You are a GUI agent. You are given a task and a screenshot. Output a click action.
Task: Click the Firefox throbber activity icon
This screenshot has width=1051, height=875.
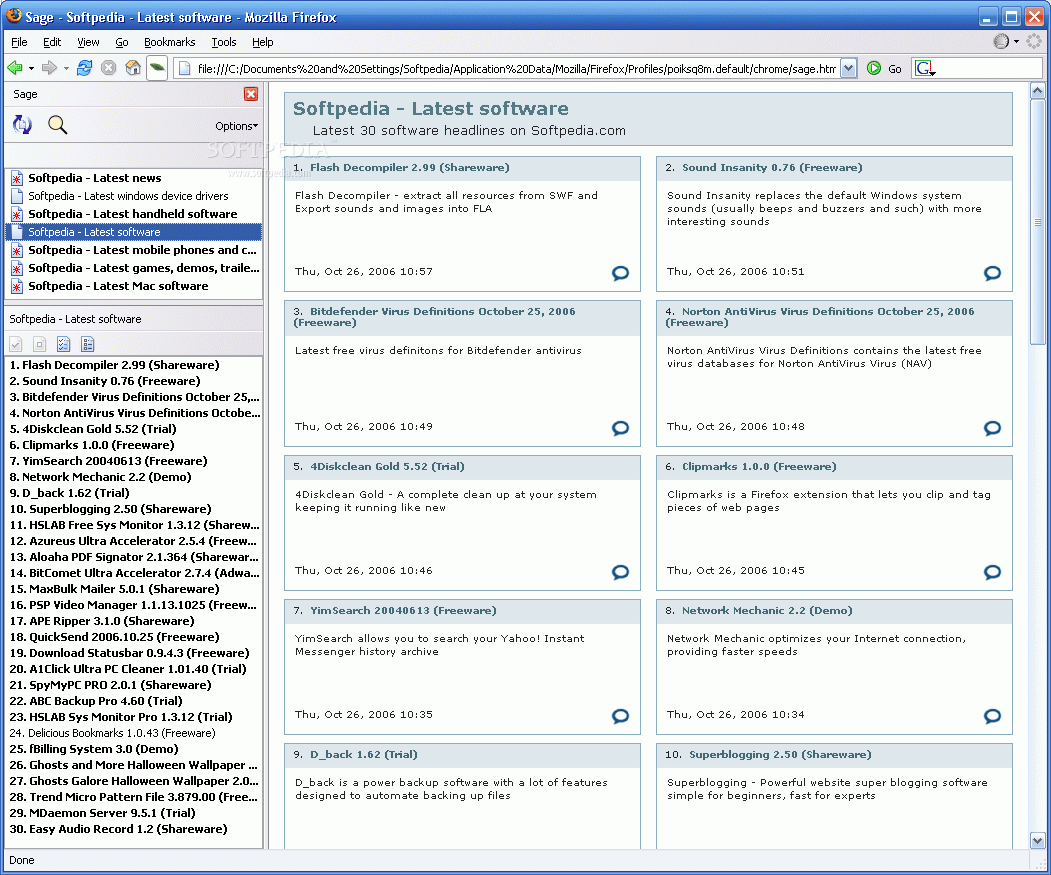pyautogui.click(x=1034, y=42)
